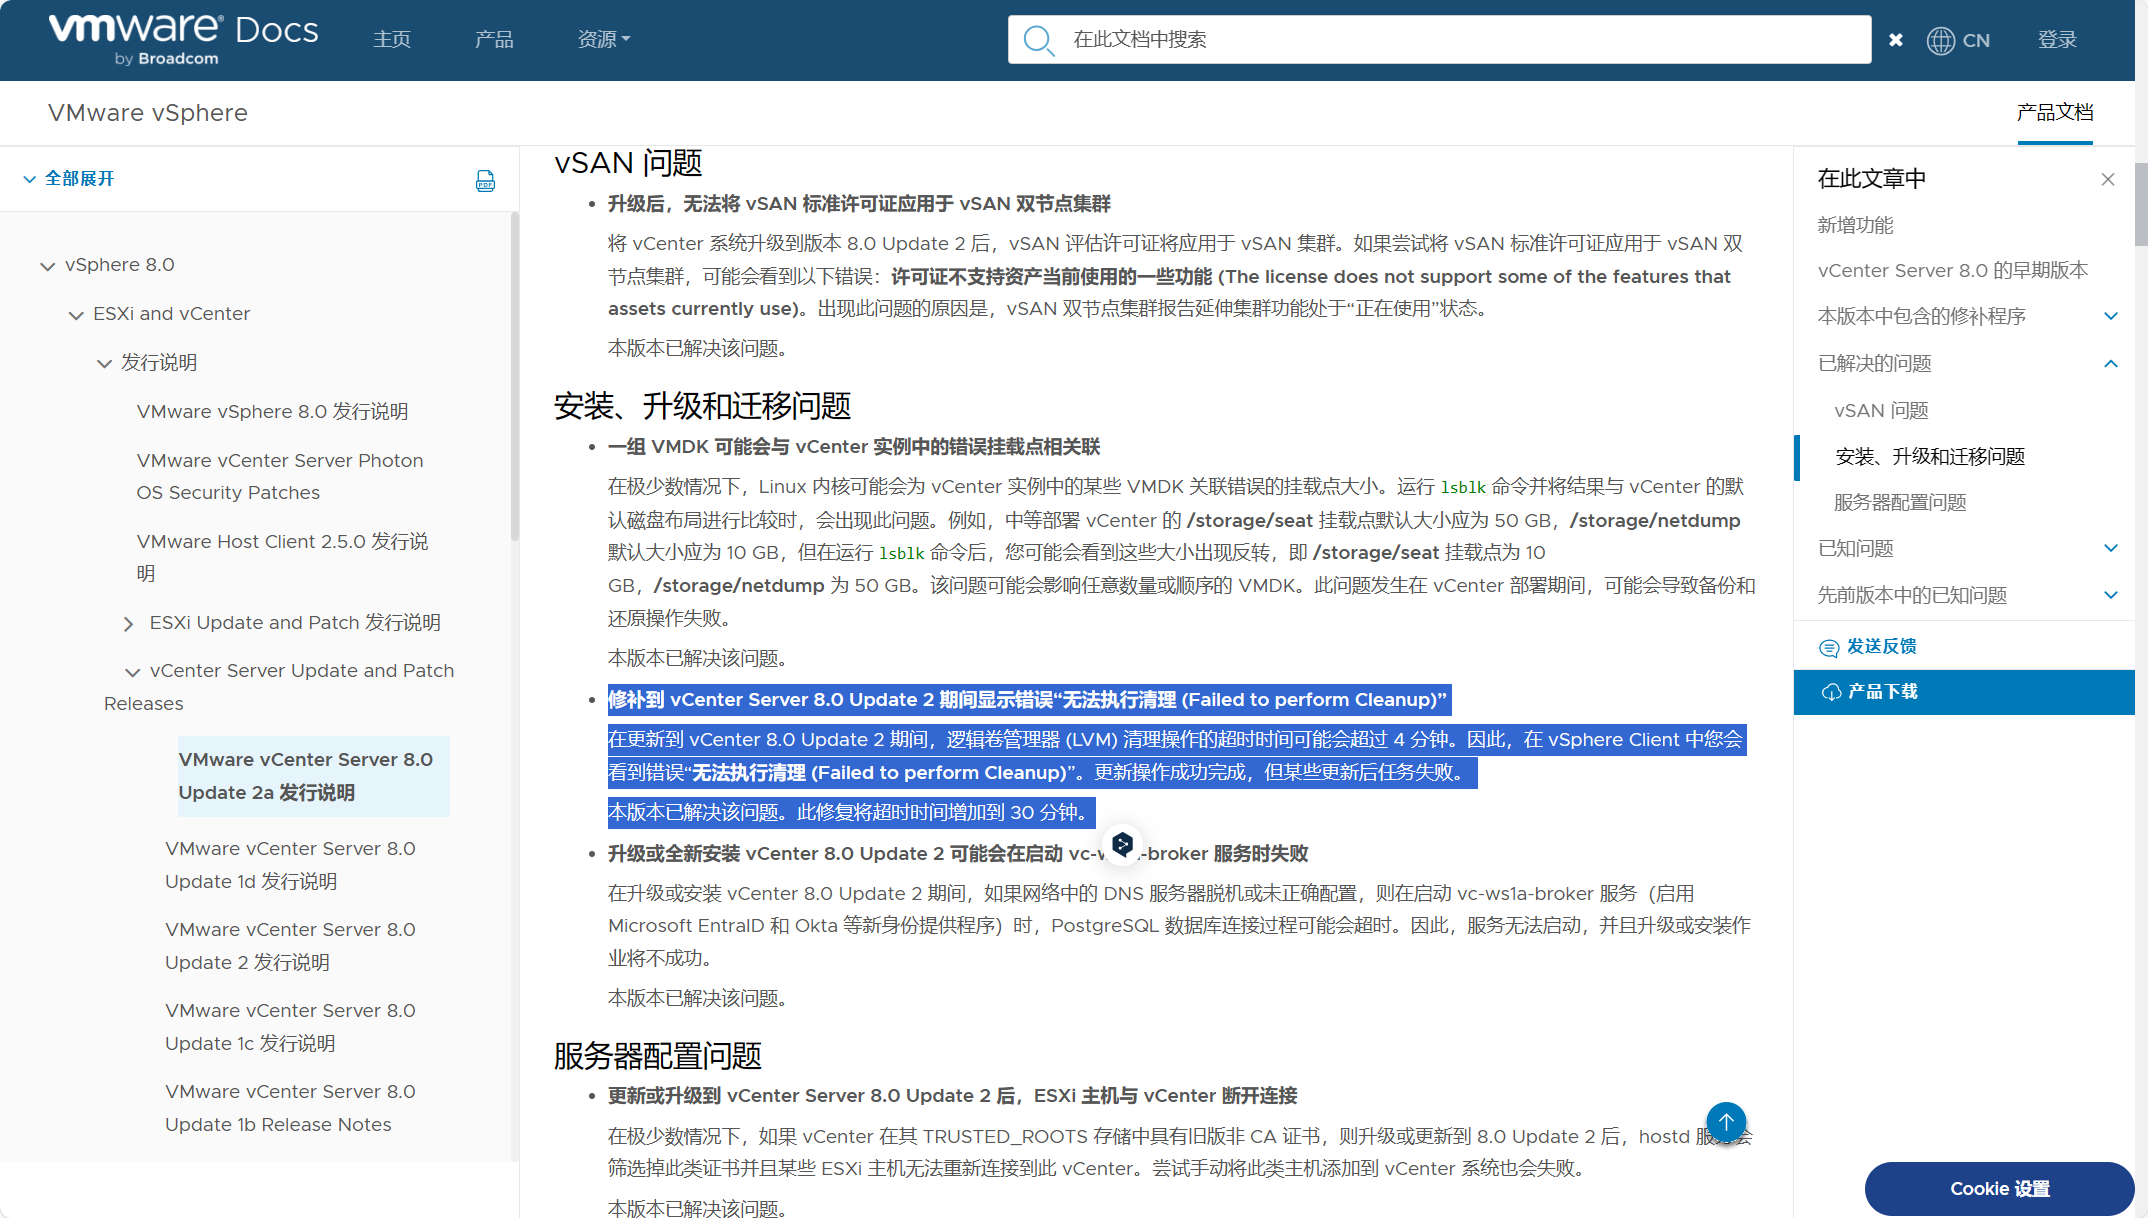Toggle 全部展开 expand all
2148x1218 pixels.
pyautogui.click(x=69, y=178)
